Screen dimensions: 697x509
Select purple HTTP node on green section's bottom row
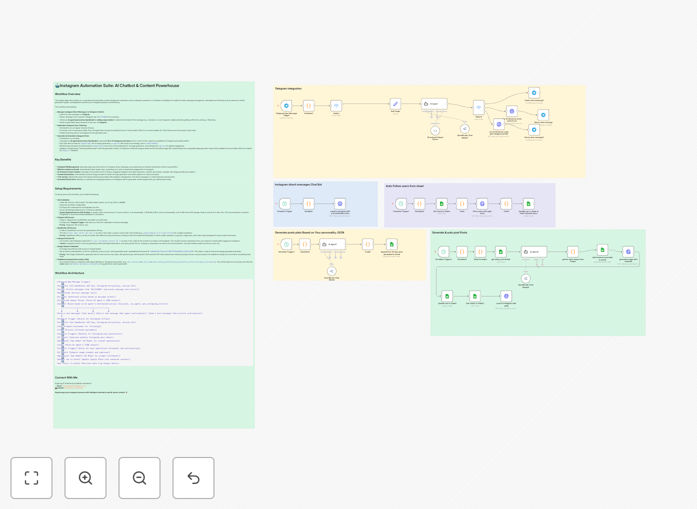point(506,296)
